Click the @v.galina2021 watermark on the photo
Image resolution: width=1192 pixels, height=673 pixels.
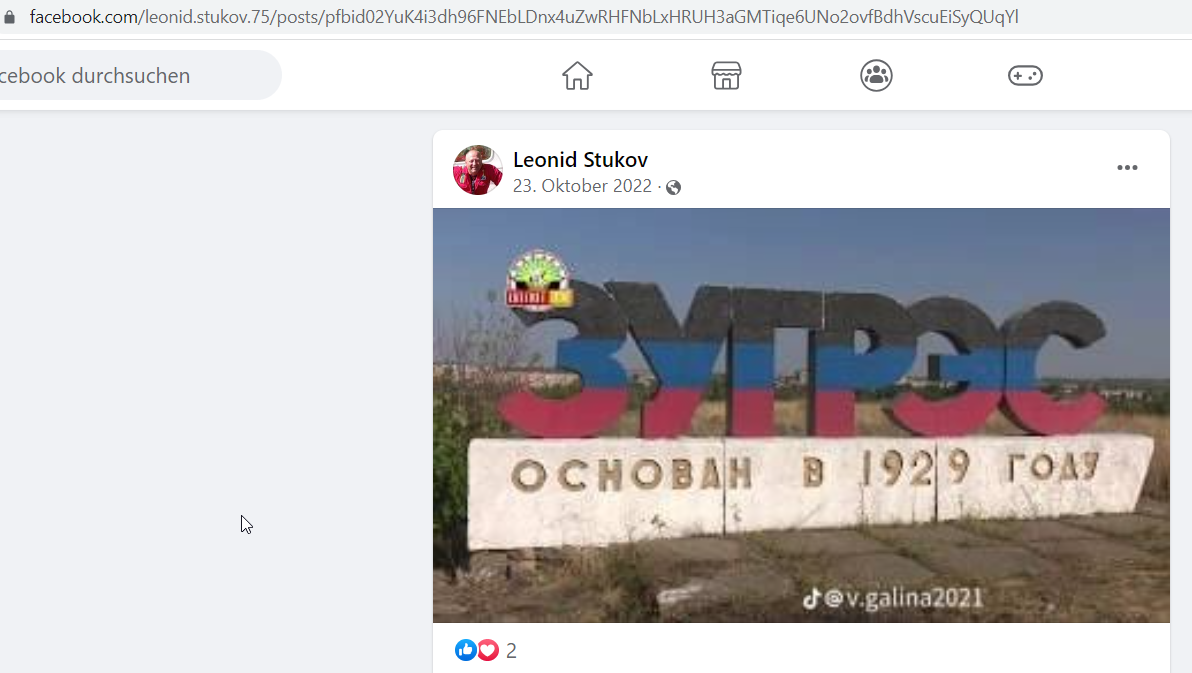click(893, 598)
